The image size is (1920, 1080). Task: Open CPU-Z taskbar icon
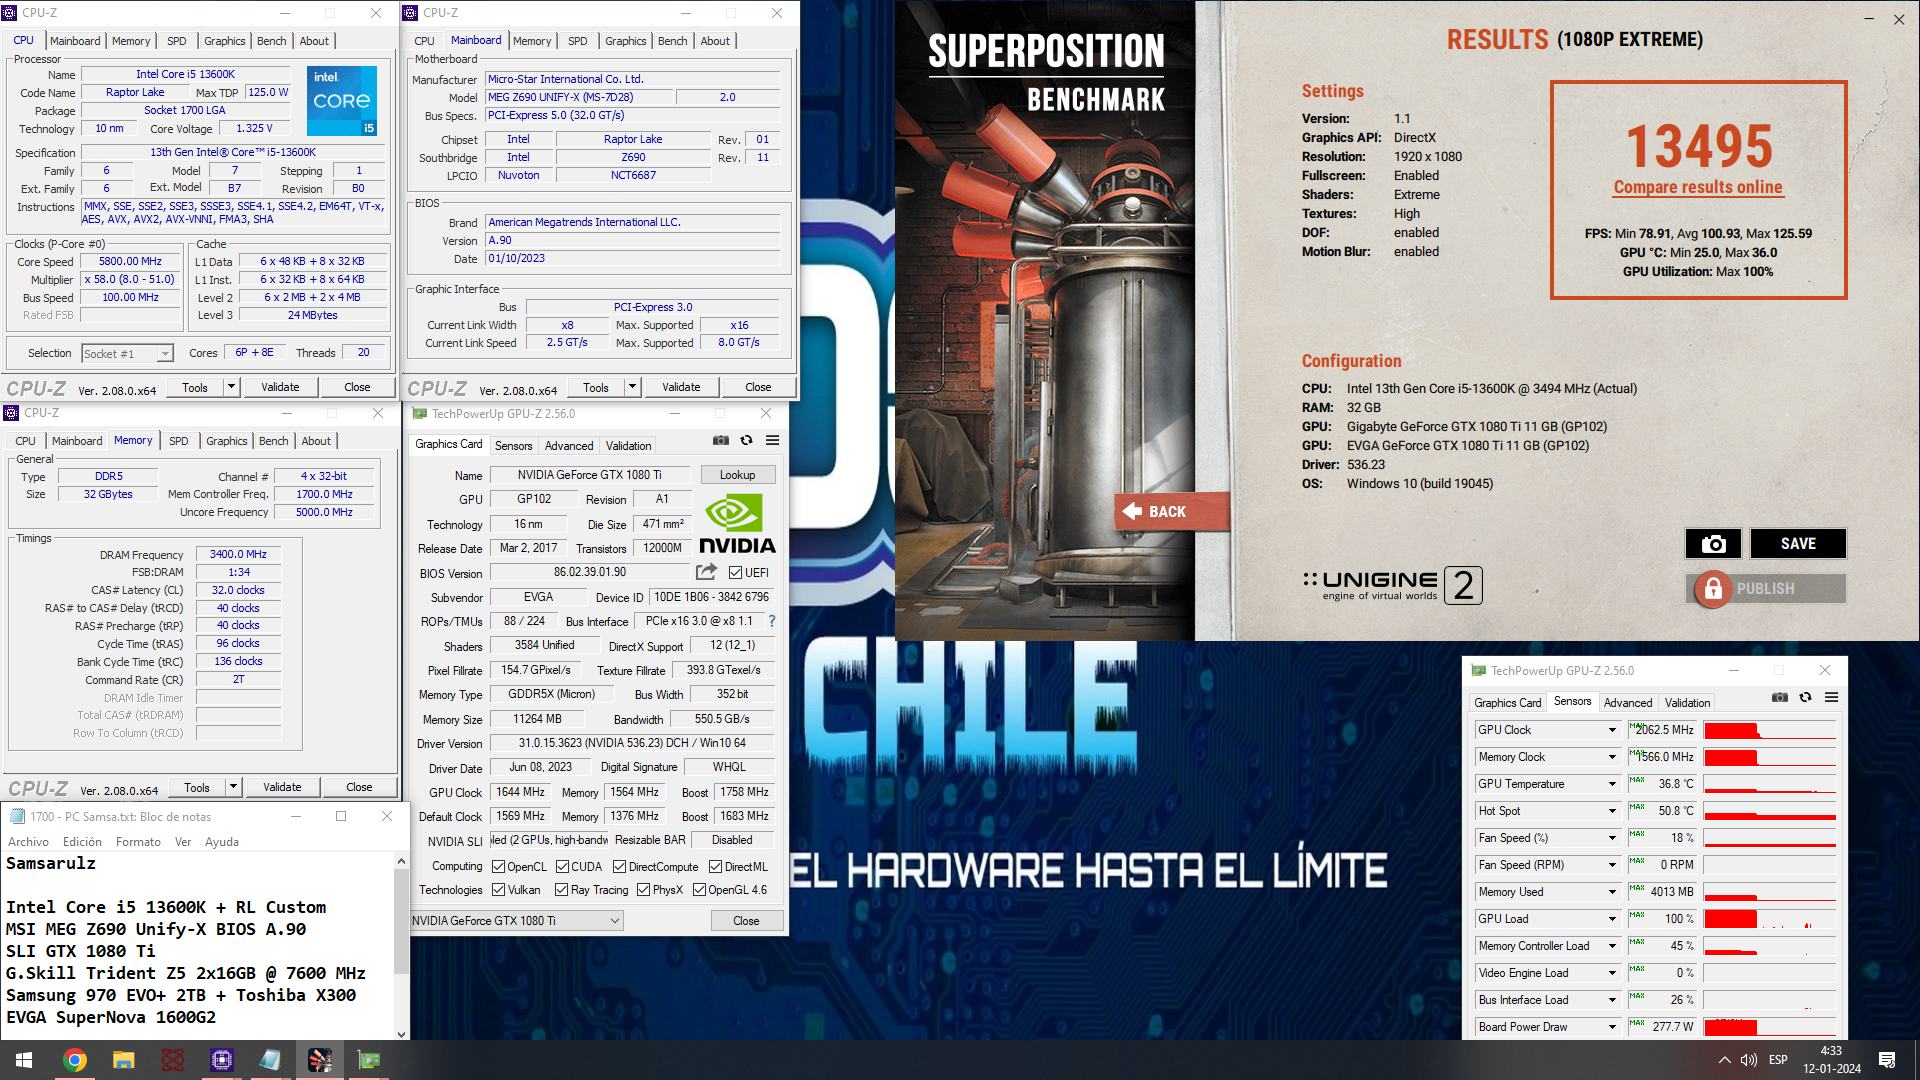[221, 1060]
